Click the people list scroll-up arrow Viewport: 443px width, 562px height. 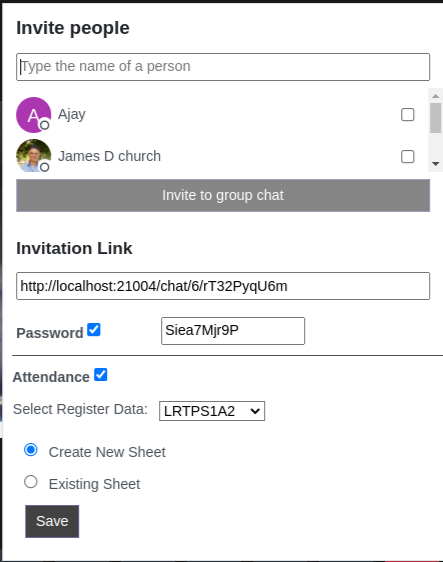[435, 96]
